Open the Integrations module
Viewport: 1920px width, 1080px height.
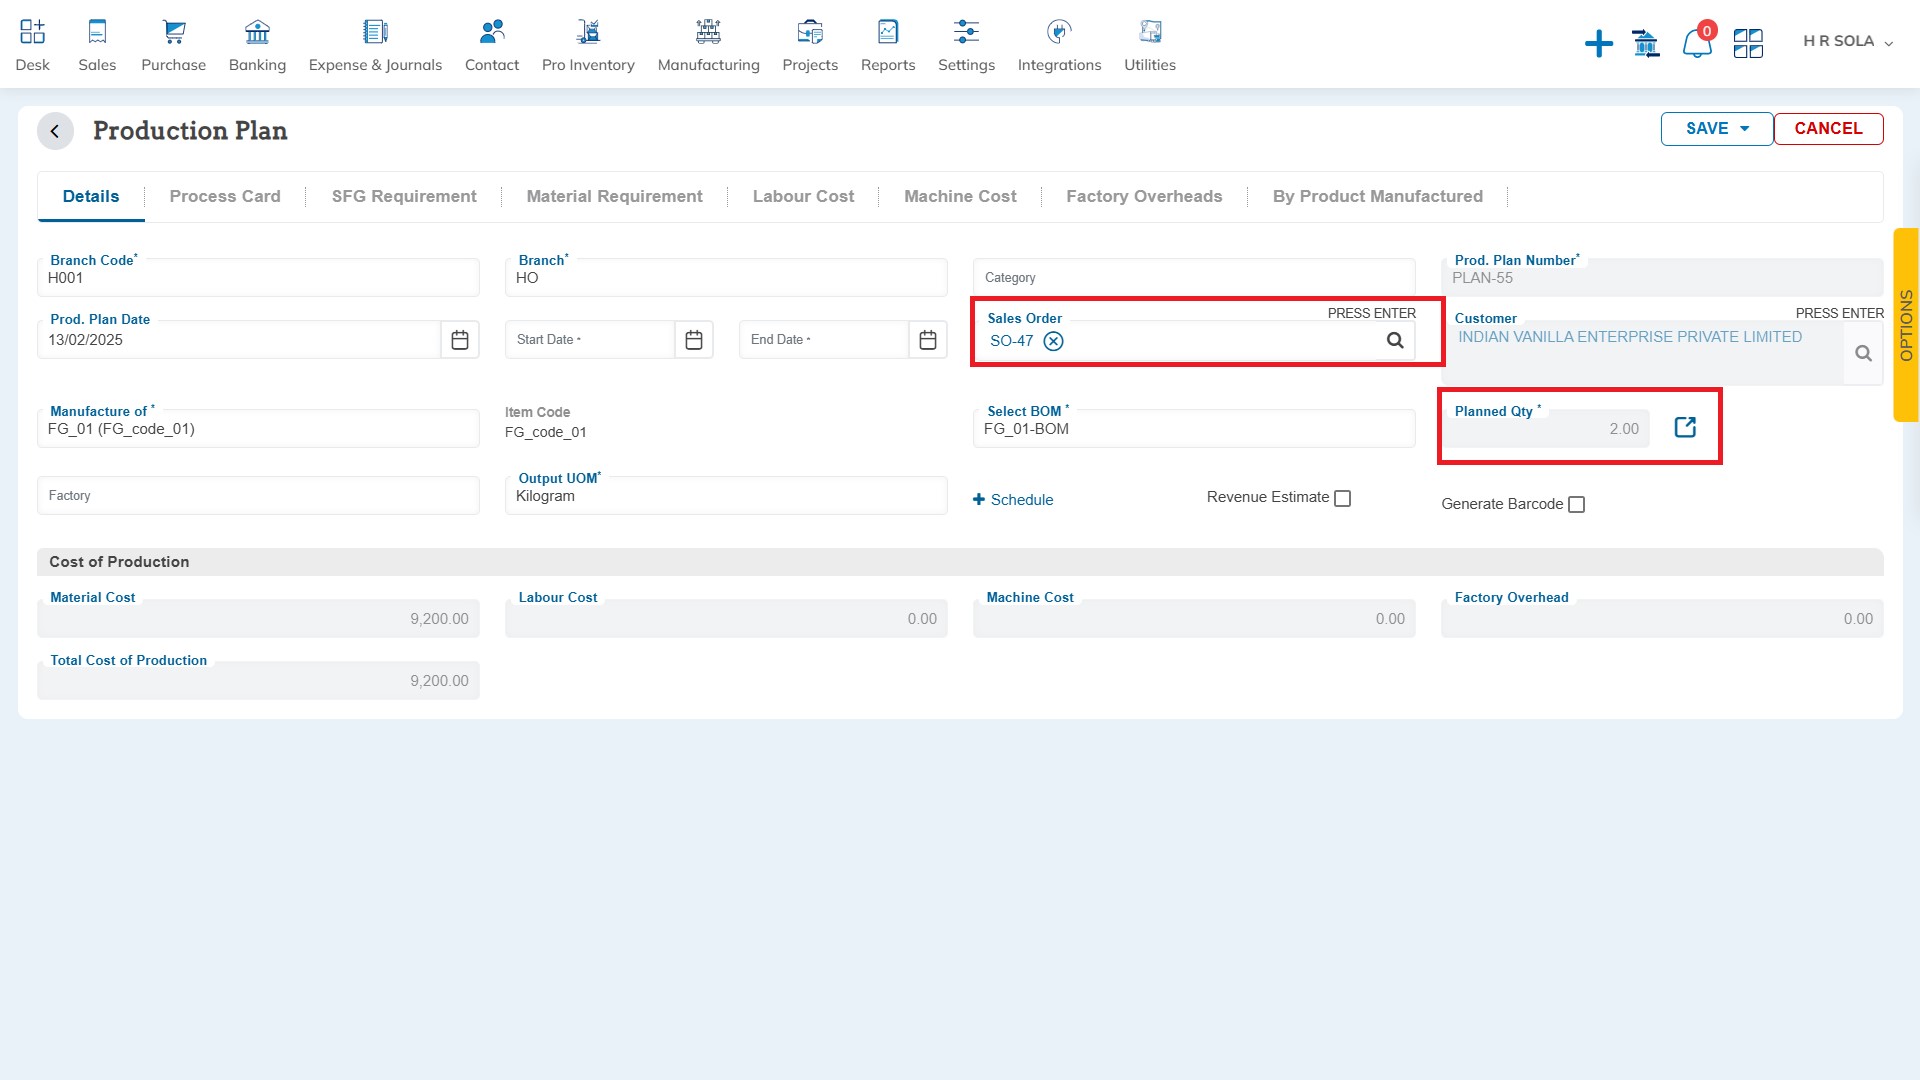click(1059, 45)
